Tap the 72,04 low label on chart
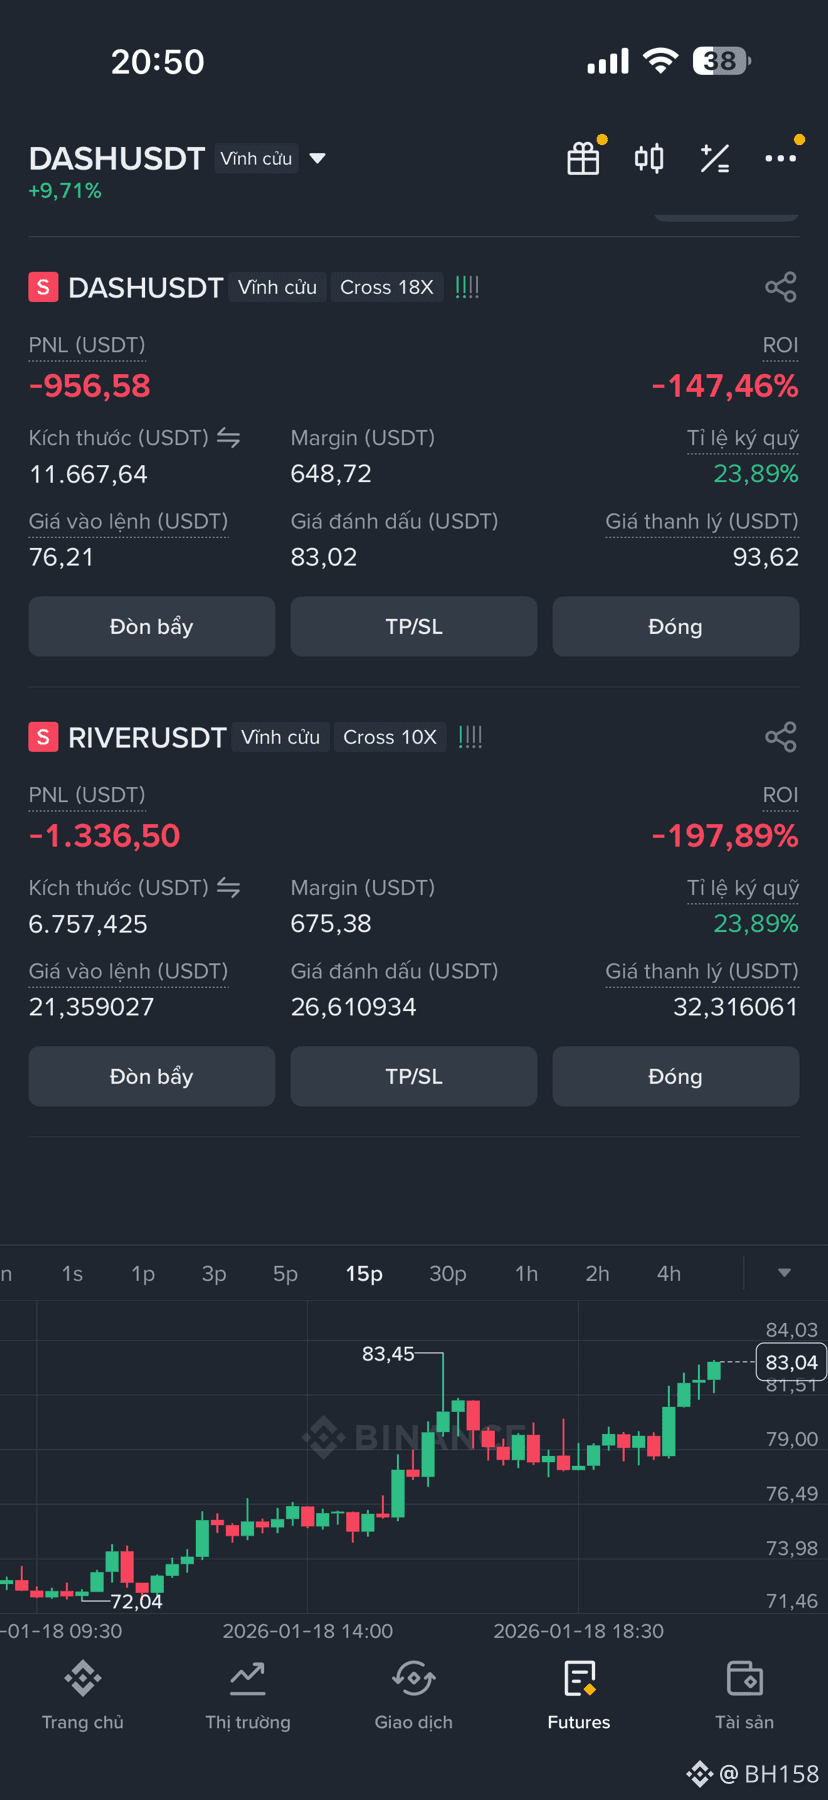The height and width of the screenshot is (1800, 828). (136, 1601)
